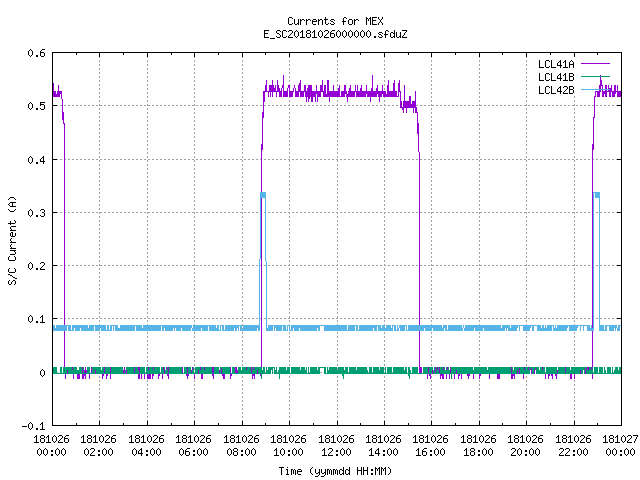Click the green line sample beside LCL41B
The width and height of the screenshot is (640, 480).
[595, 76]
